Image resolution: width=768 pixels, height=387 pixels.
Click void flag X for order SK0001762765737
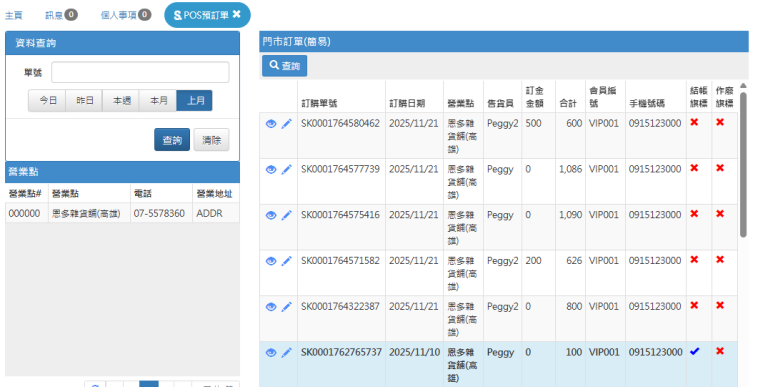coord(720,351)
